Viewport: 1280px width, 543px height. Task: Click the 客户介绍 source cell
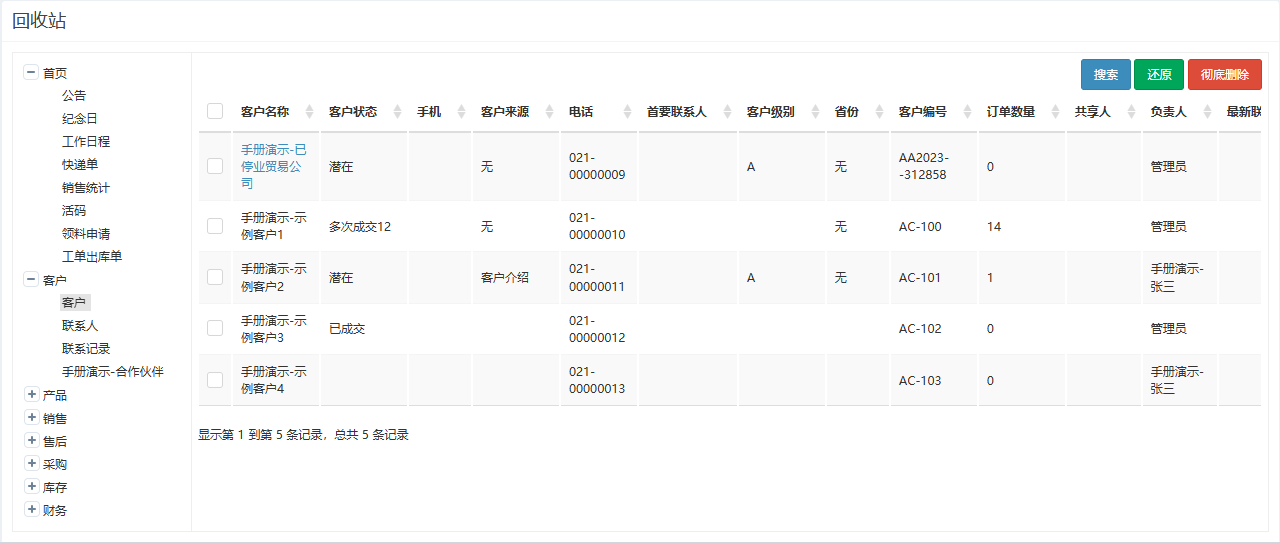pyautogui.click(x=505, y=277)
